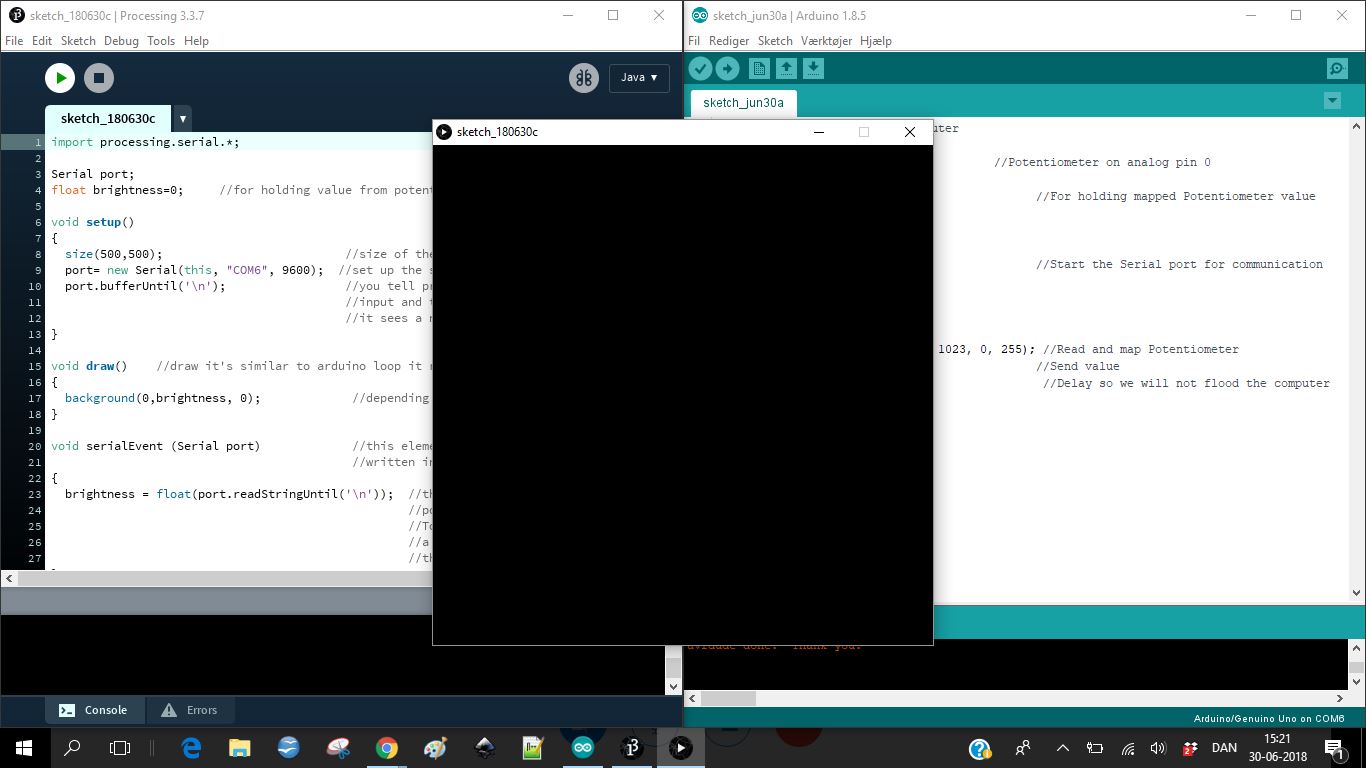Click the 'void serialEvent (Serial port)' line
This screenshot has height=768, width=1366.
(156, 446)
